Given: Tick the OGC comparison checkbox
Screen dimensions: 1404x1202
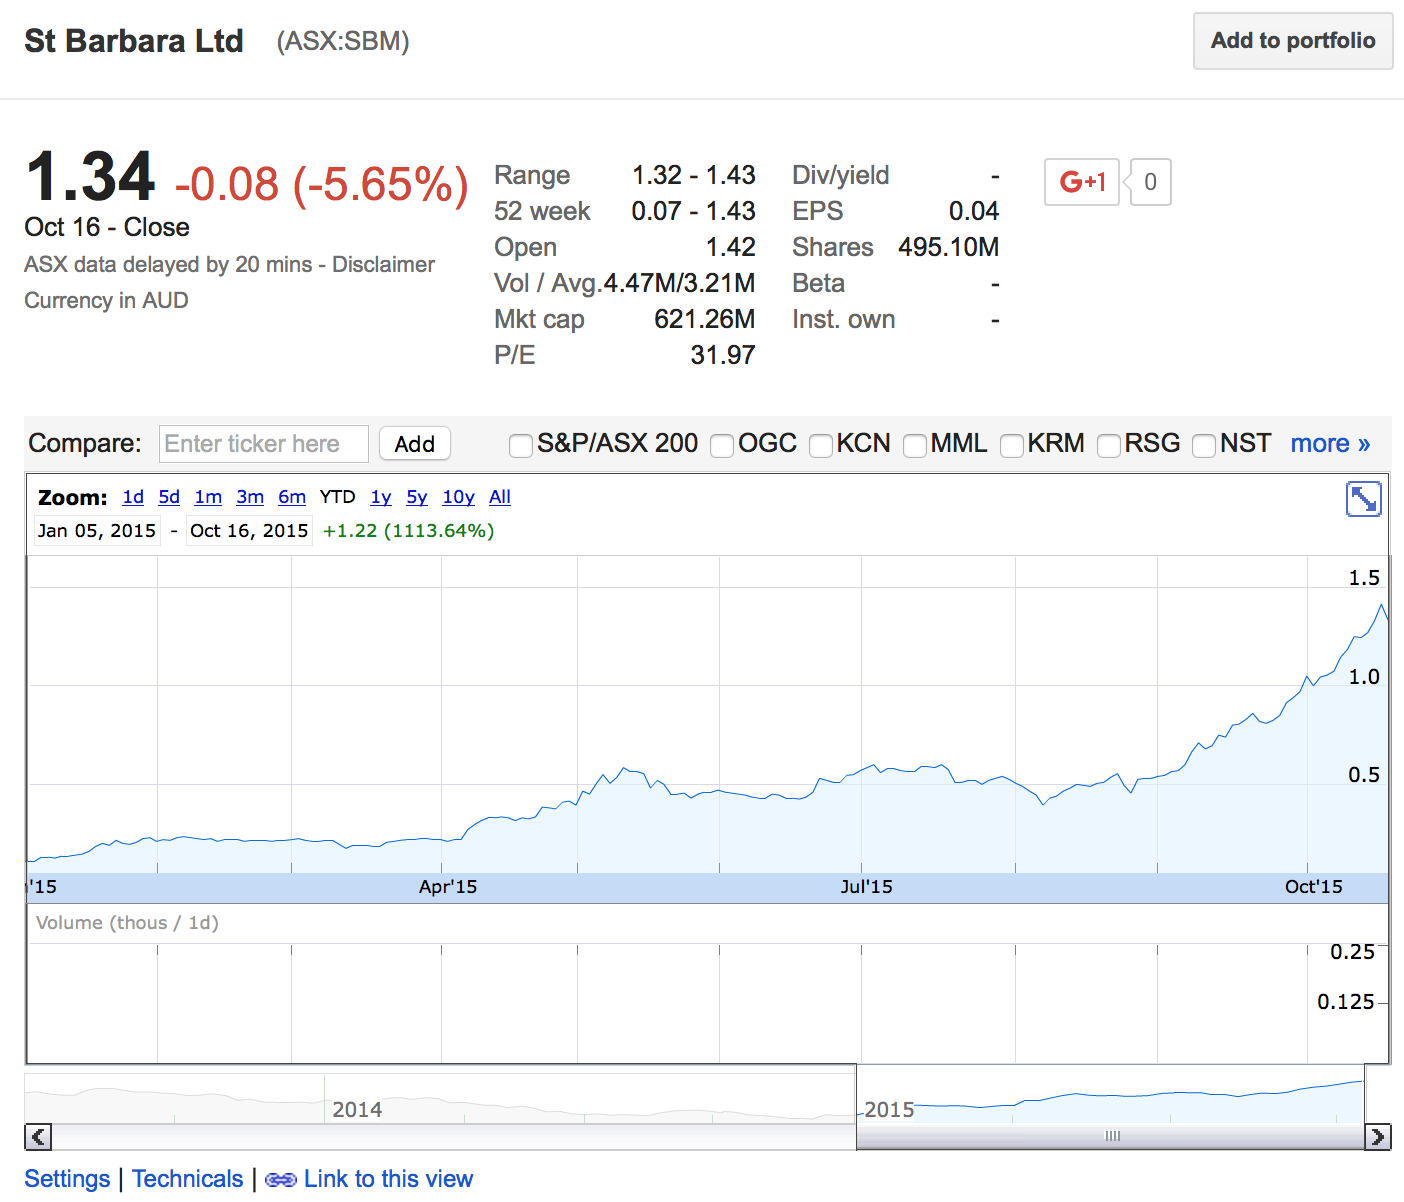Looking at the screenshot, I should pos(722,445).
